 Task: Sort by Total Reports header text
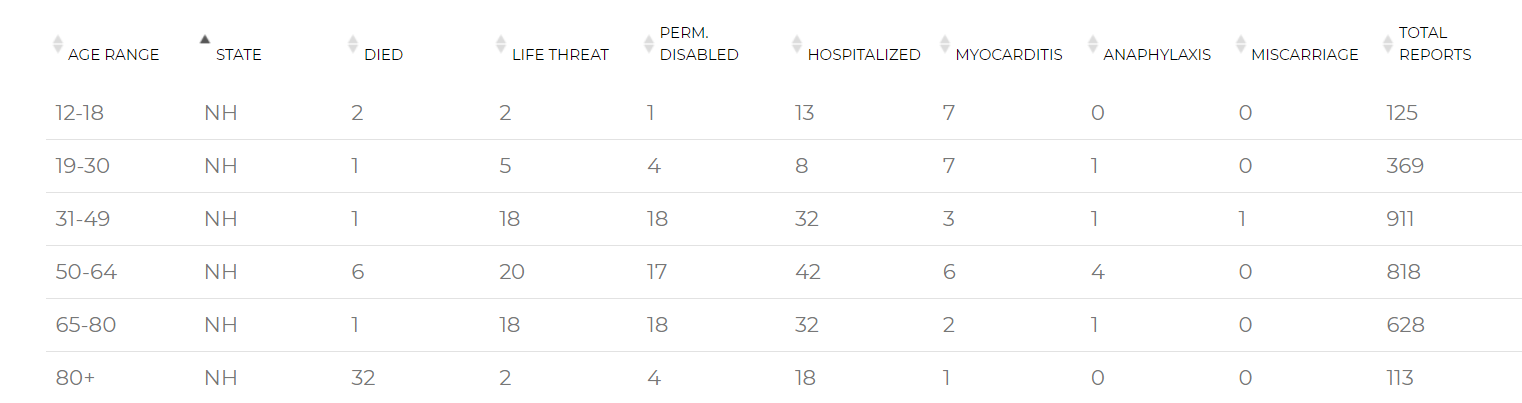click(x=1435, y=44)
